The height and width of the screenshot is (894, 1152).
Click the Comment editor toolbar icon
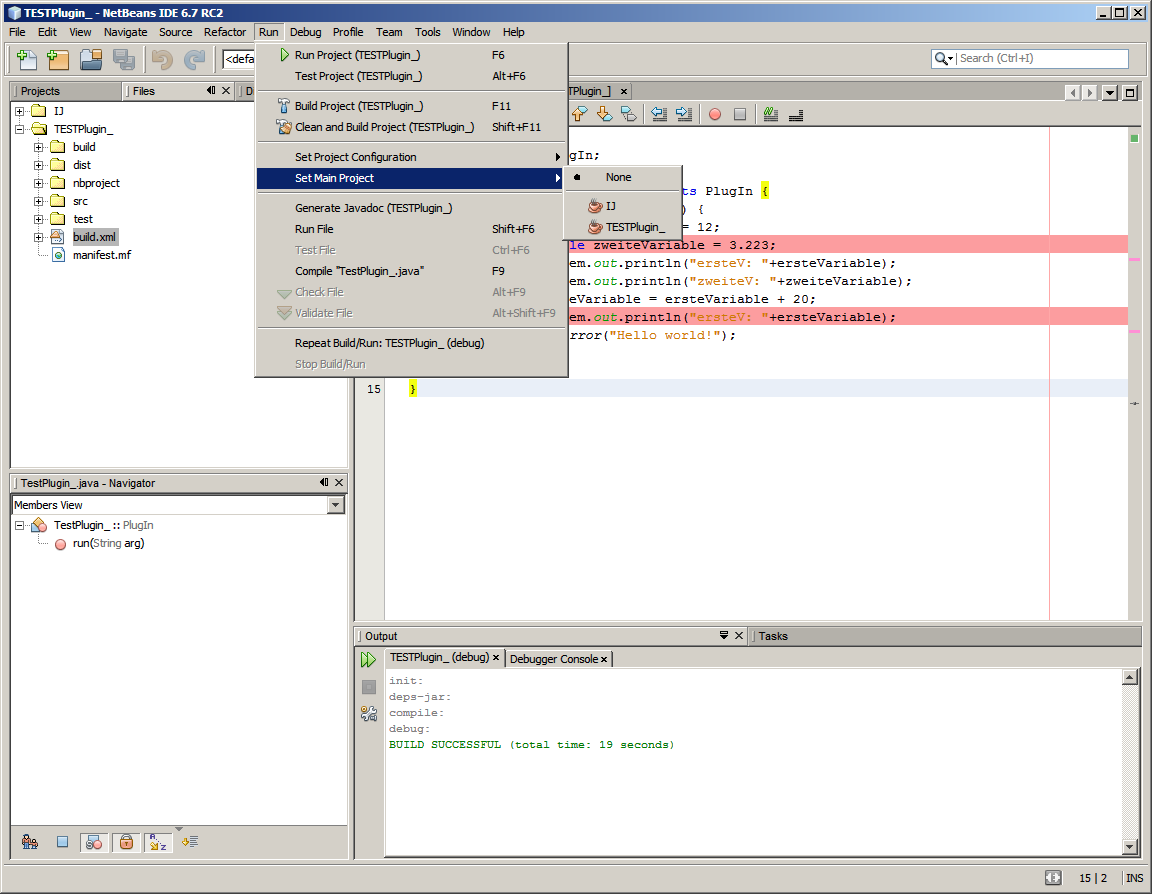point(770,114)
